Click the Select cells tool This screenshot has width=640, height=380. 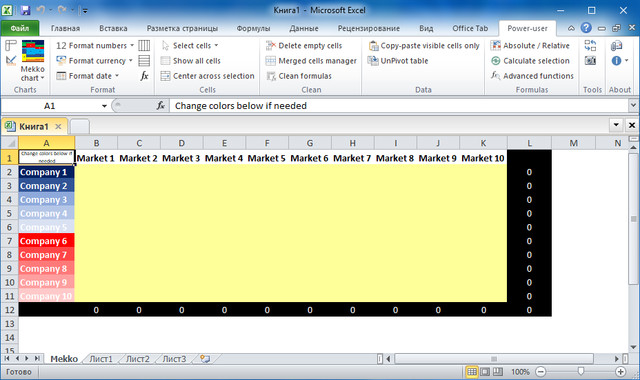click(x=190, y=45)
